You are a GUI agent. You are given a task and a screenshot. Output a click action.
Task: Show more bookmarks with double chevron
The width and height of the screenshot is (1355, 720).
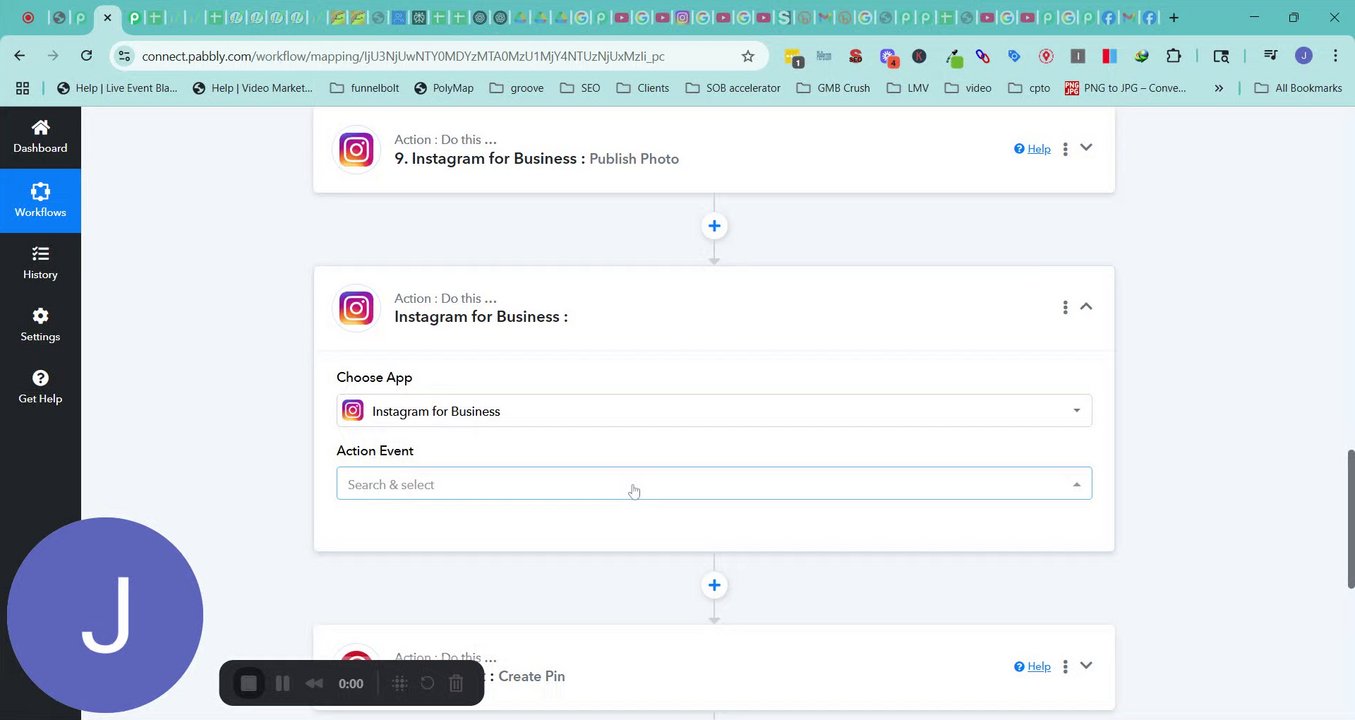click(x=1219, y=88)
